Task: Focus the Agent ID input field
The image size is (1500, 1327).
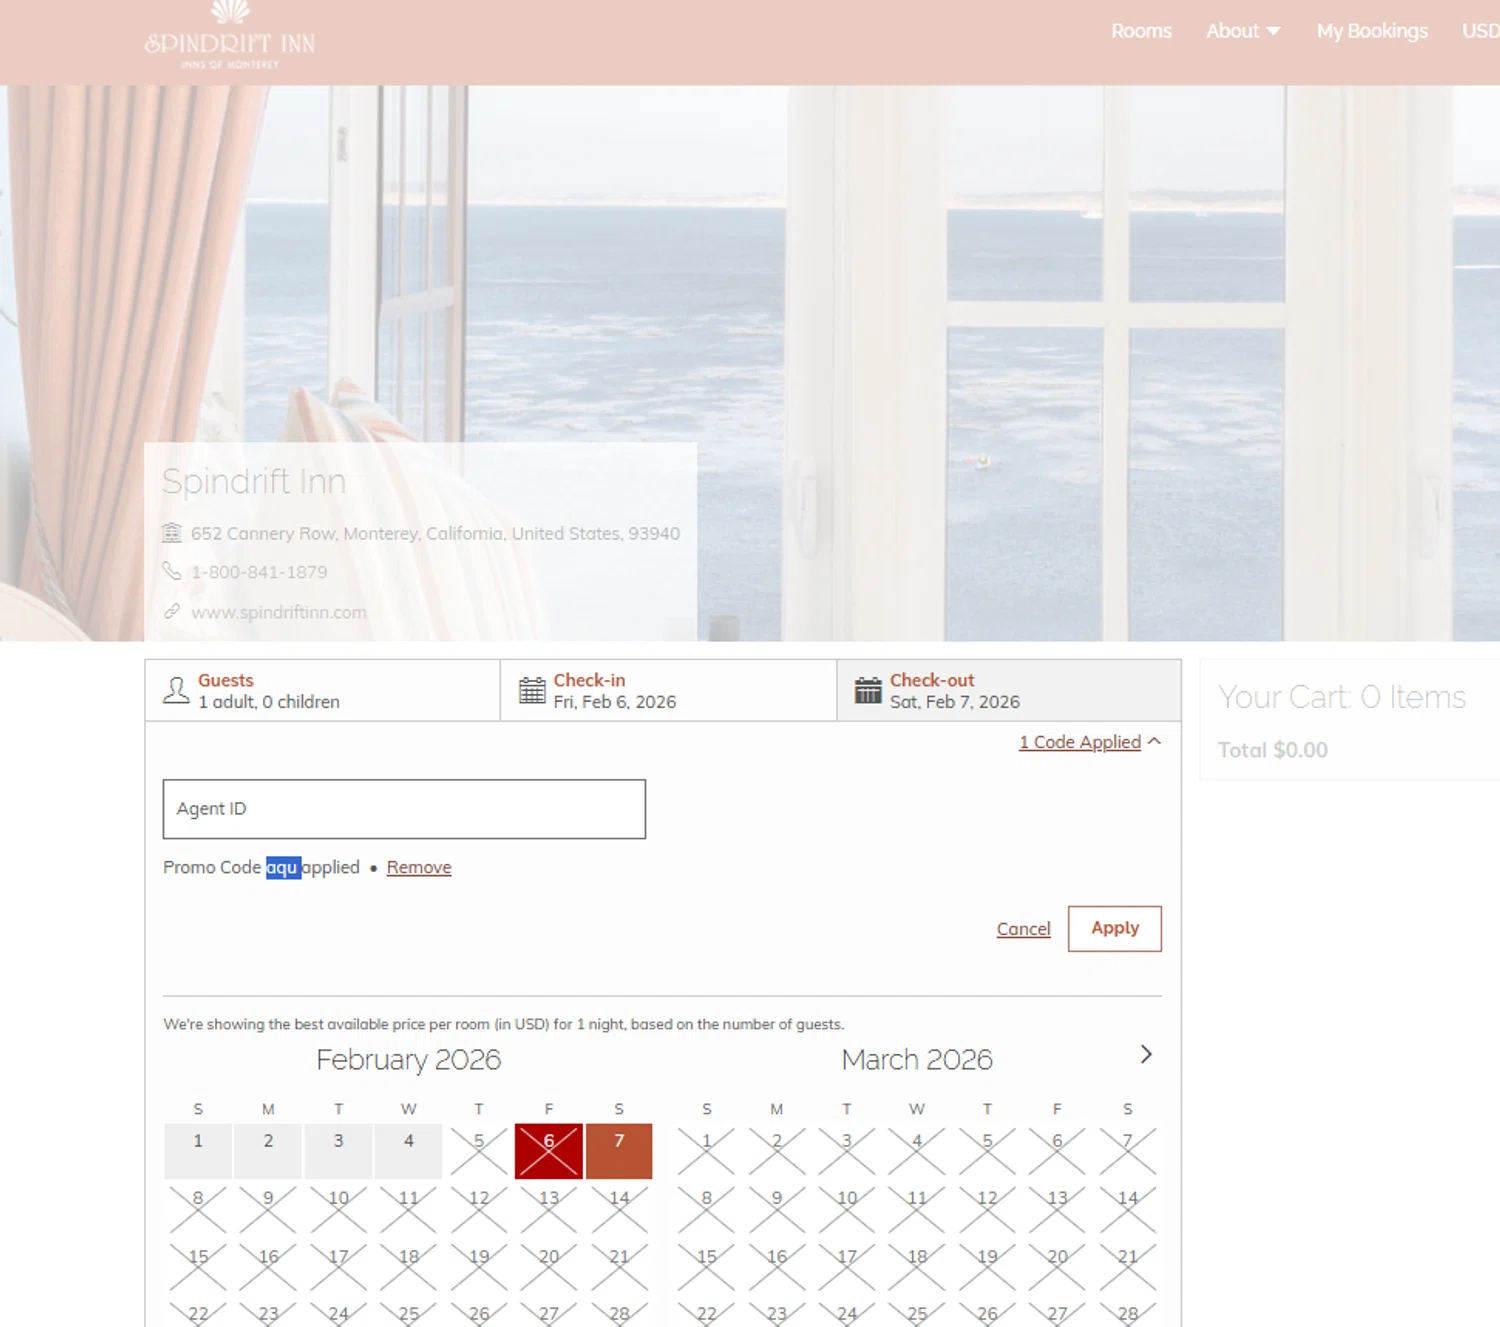Action: pyautogui.click(x=404, y=809)
